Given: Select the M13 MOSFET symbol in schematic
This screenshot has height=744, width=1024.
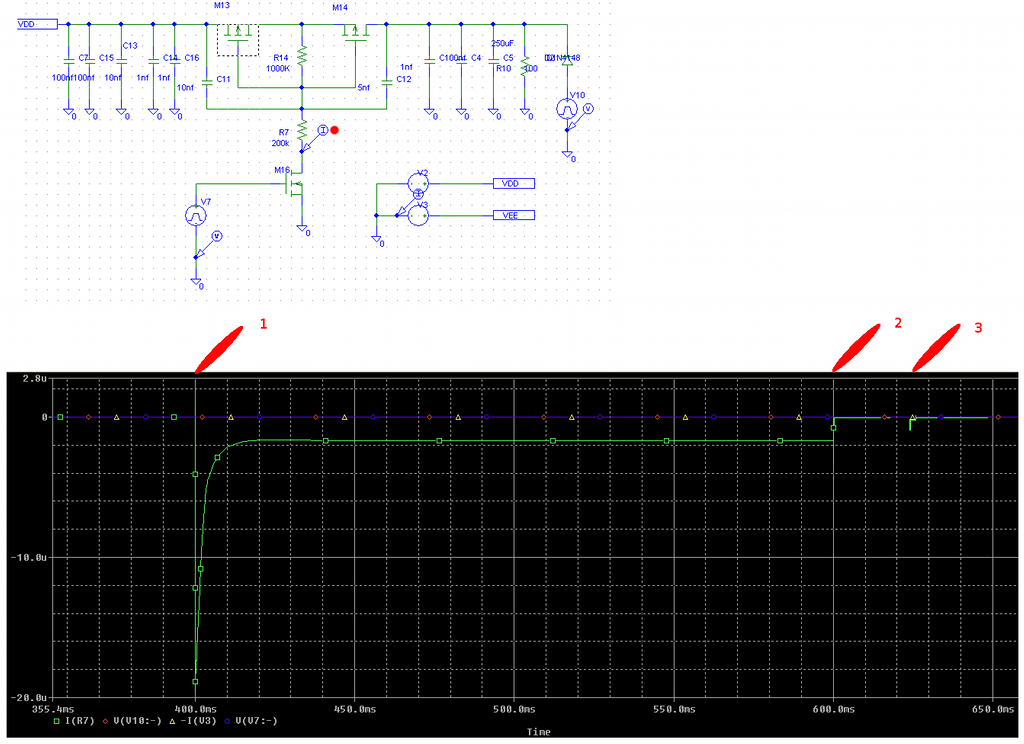Looking at the screenshot, I should click(x=238, y=39).
